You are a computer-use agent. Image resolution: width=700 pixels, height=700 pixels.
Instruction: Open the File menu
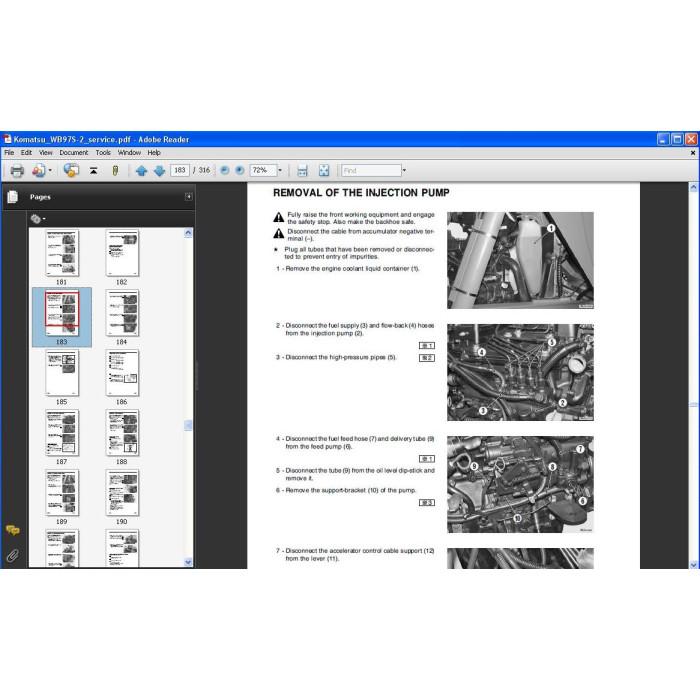coord(9,153)
